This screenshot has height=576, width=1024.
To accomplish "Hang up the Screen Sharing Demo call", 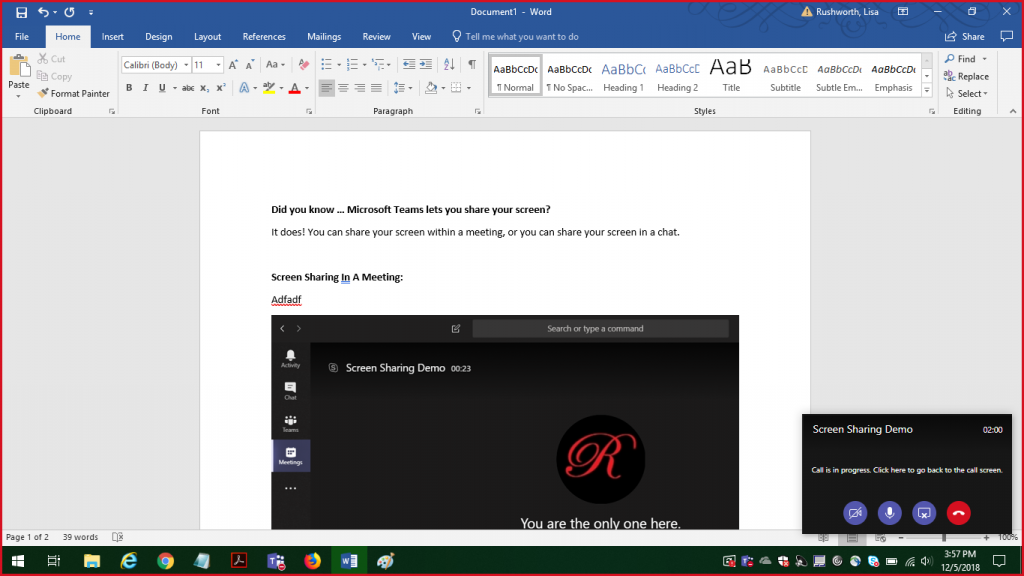I will coord(958,513).
